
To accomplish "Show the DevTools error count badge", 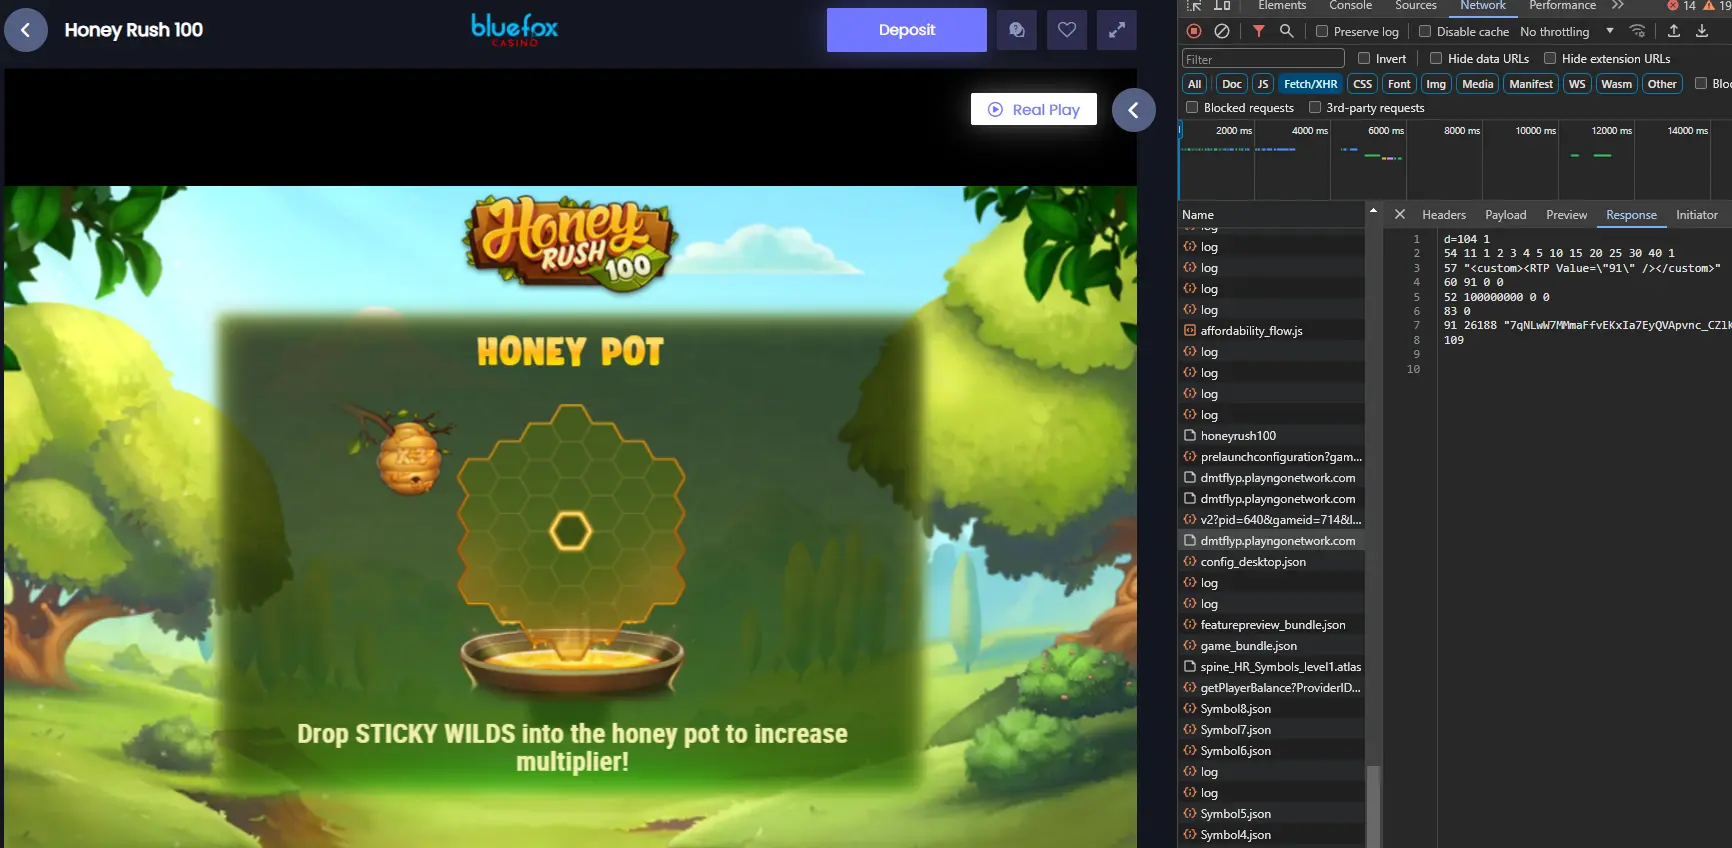I will 1681,6.
